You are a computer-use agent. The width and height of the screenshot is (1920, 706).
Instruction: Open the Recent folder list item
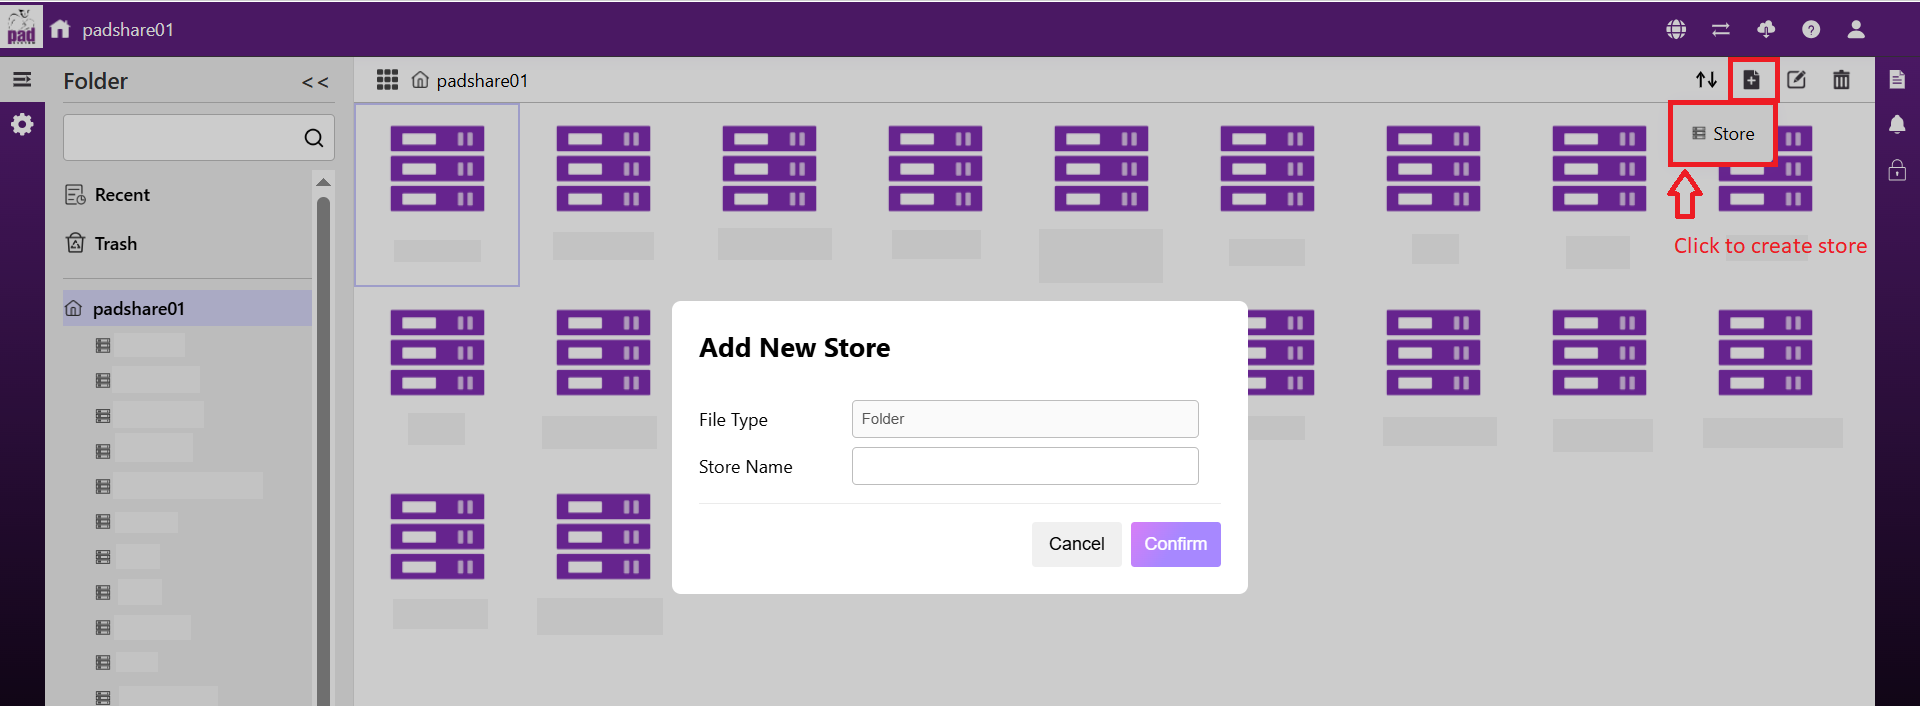click(122, 195)
